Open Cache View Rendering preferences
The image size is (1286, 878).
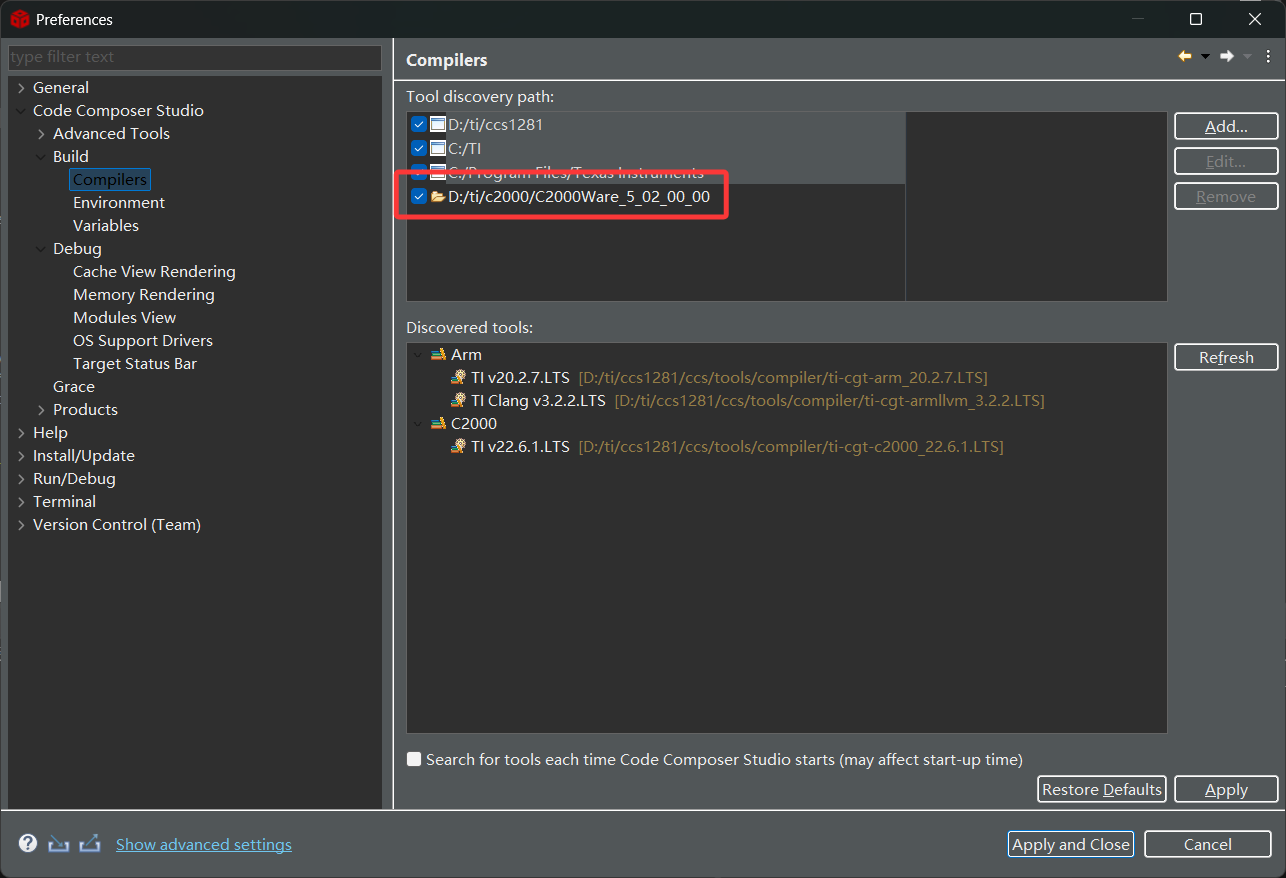pos(154,272)
